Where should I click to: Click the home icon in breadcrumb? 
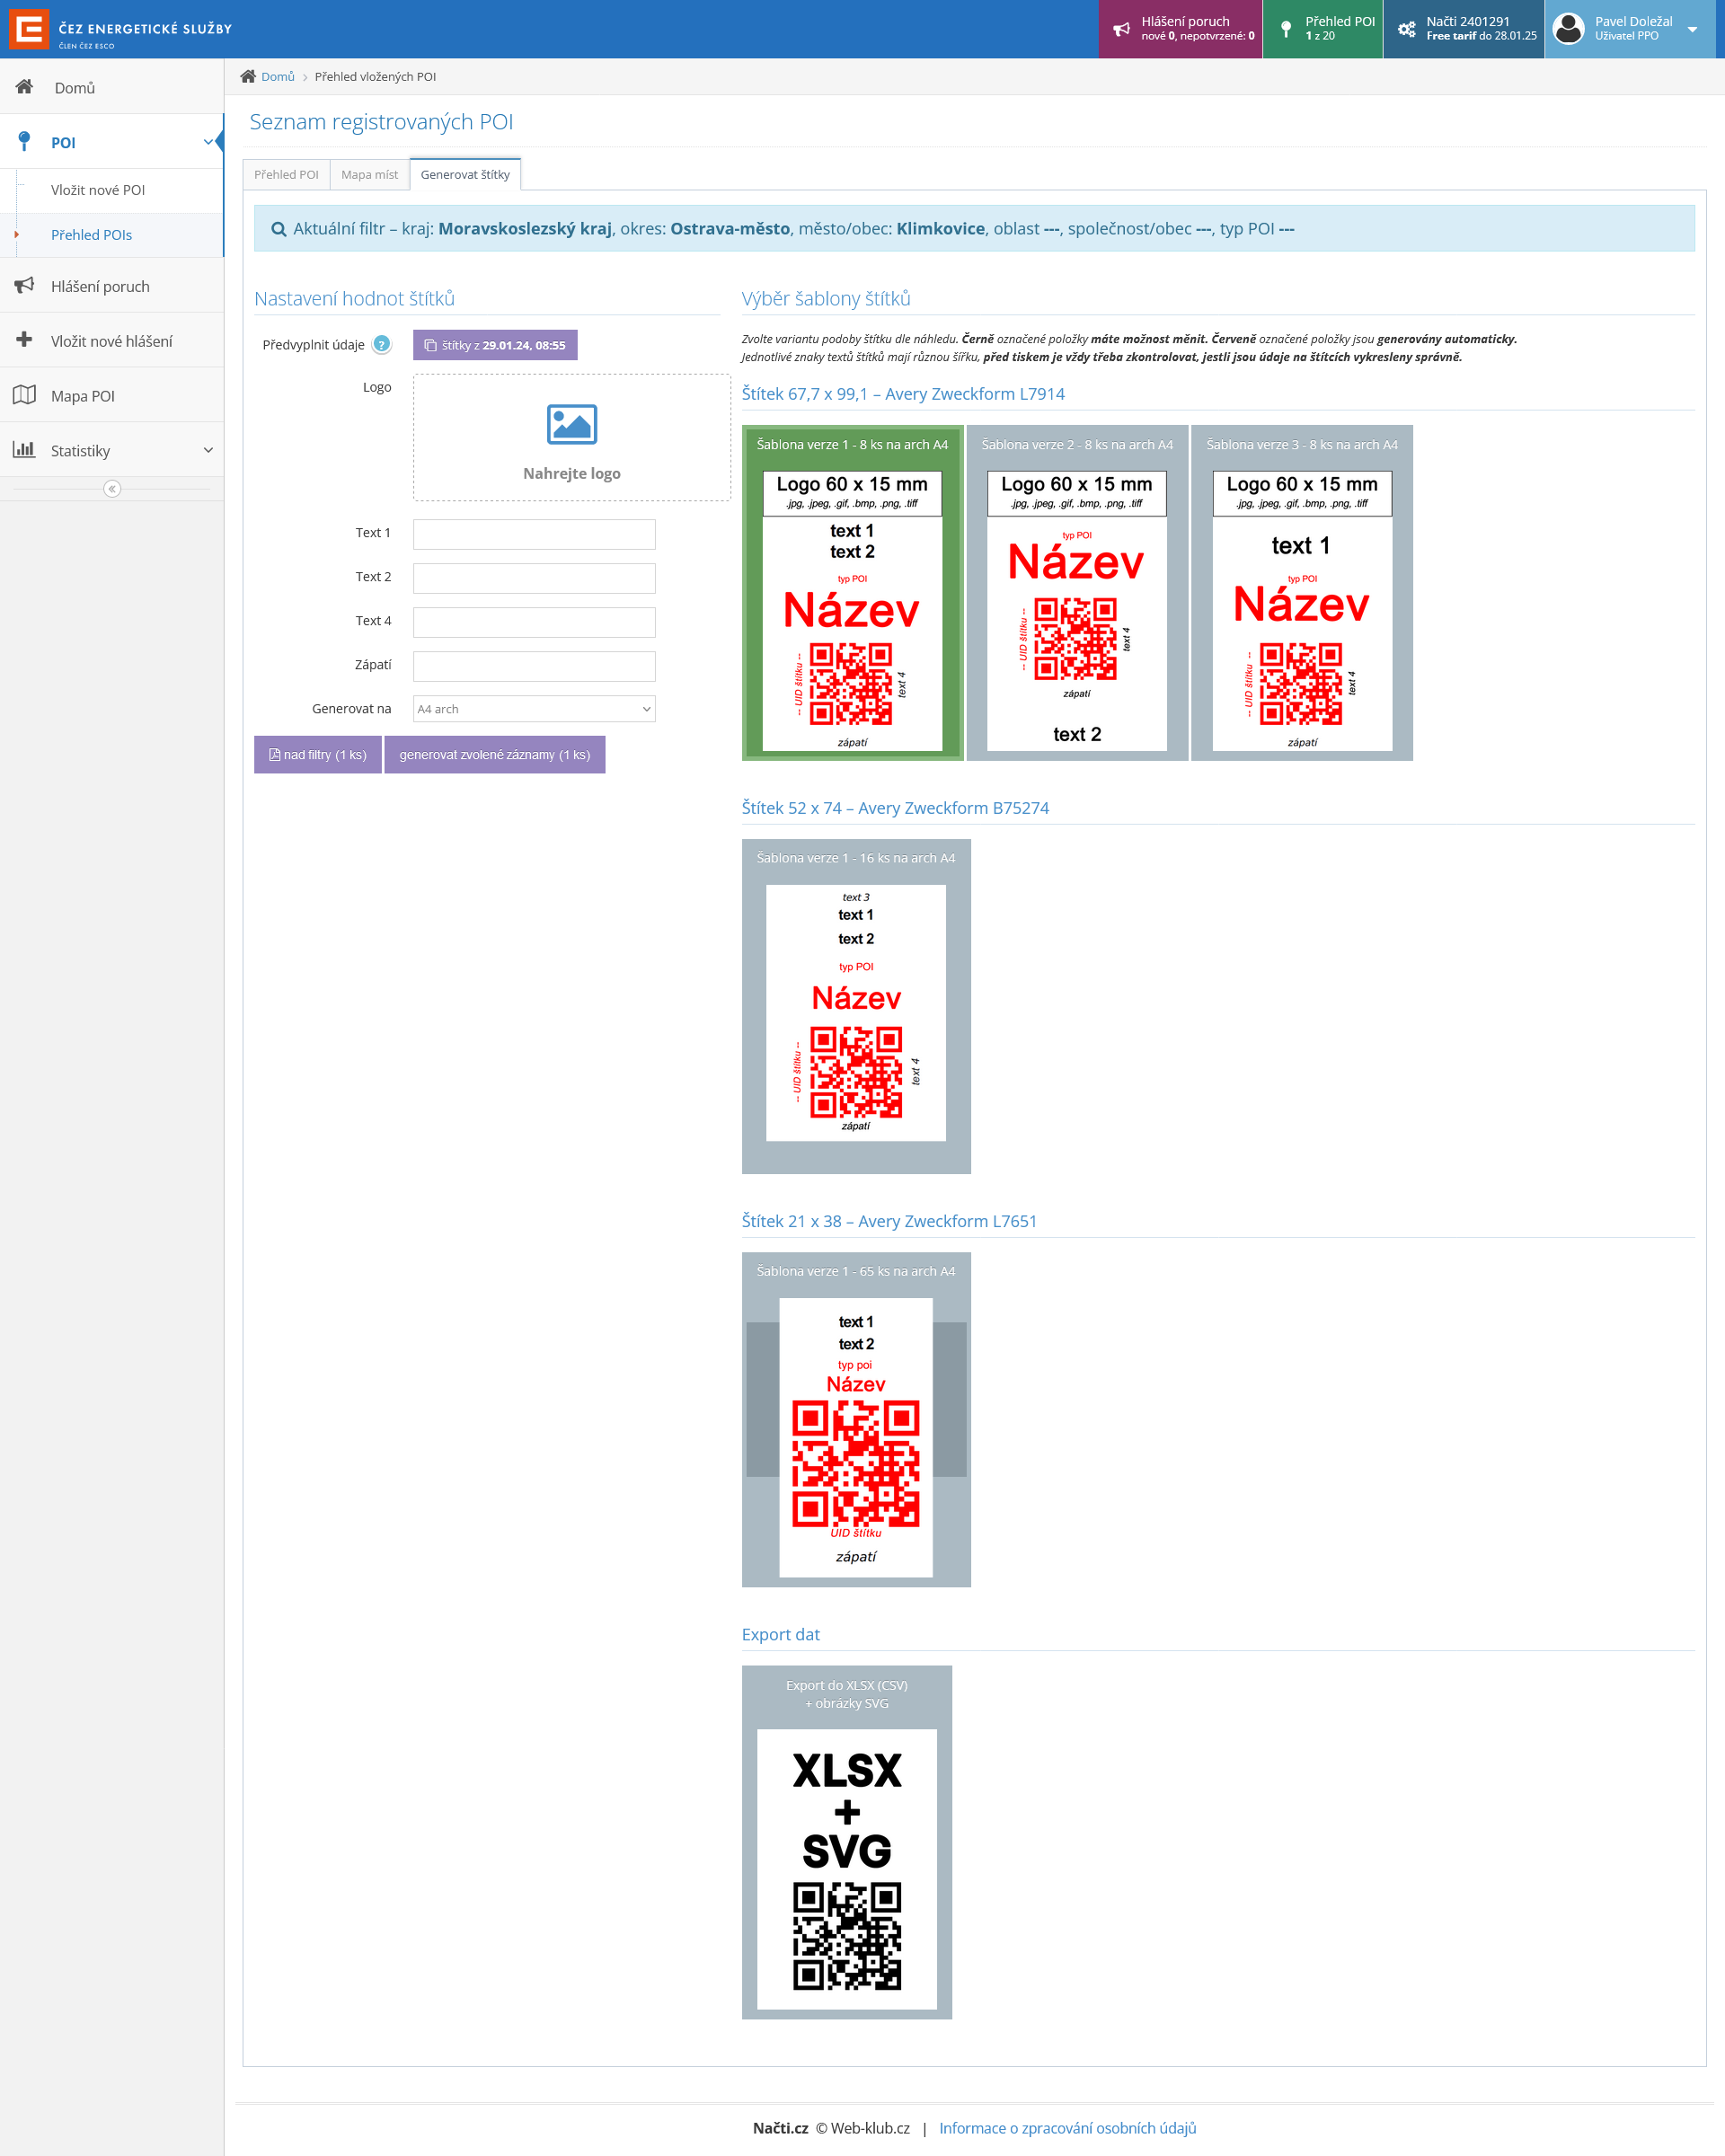[x=248, y=77]
